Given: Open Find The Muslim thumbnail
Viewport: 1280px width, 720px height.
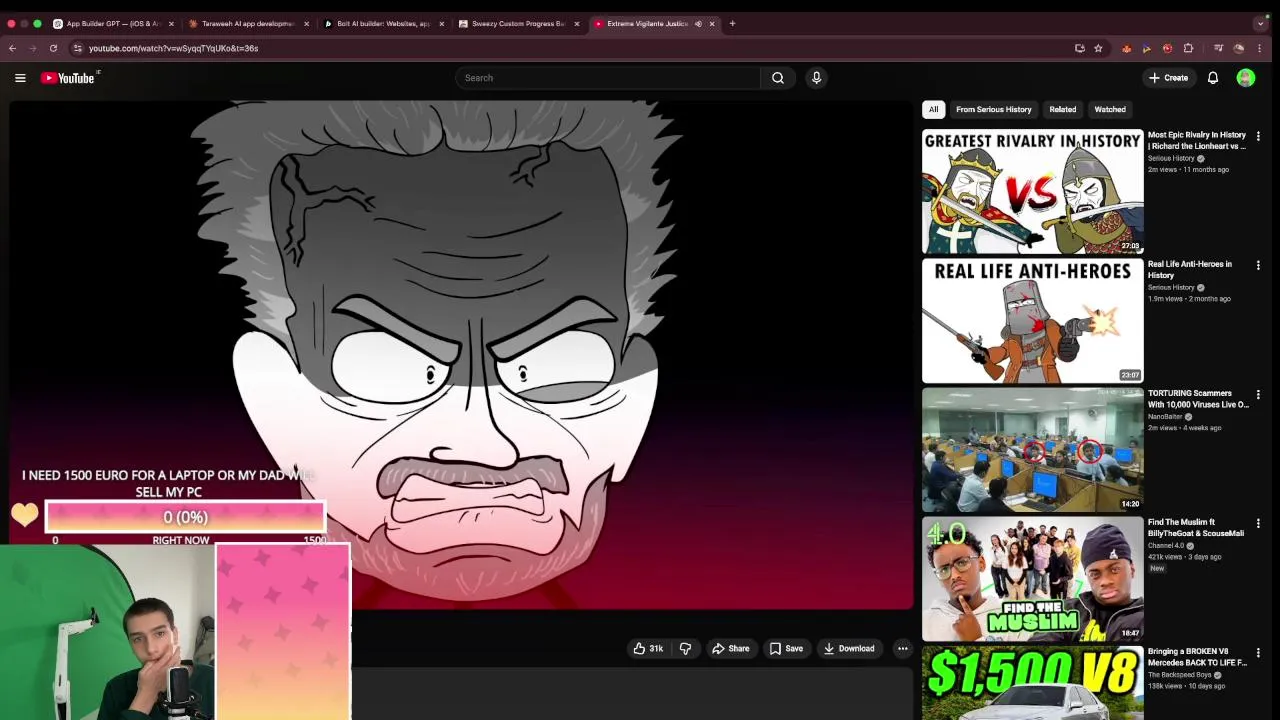Looking at the screenshot, I should tap(1032, 578).
